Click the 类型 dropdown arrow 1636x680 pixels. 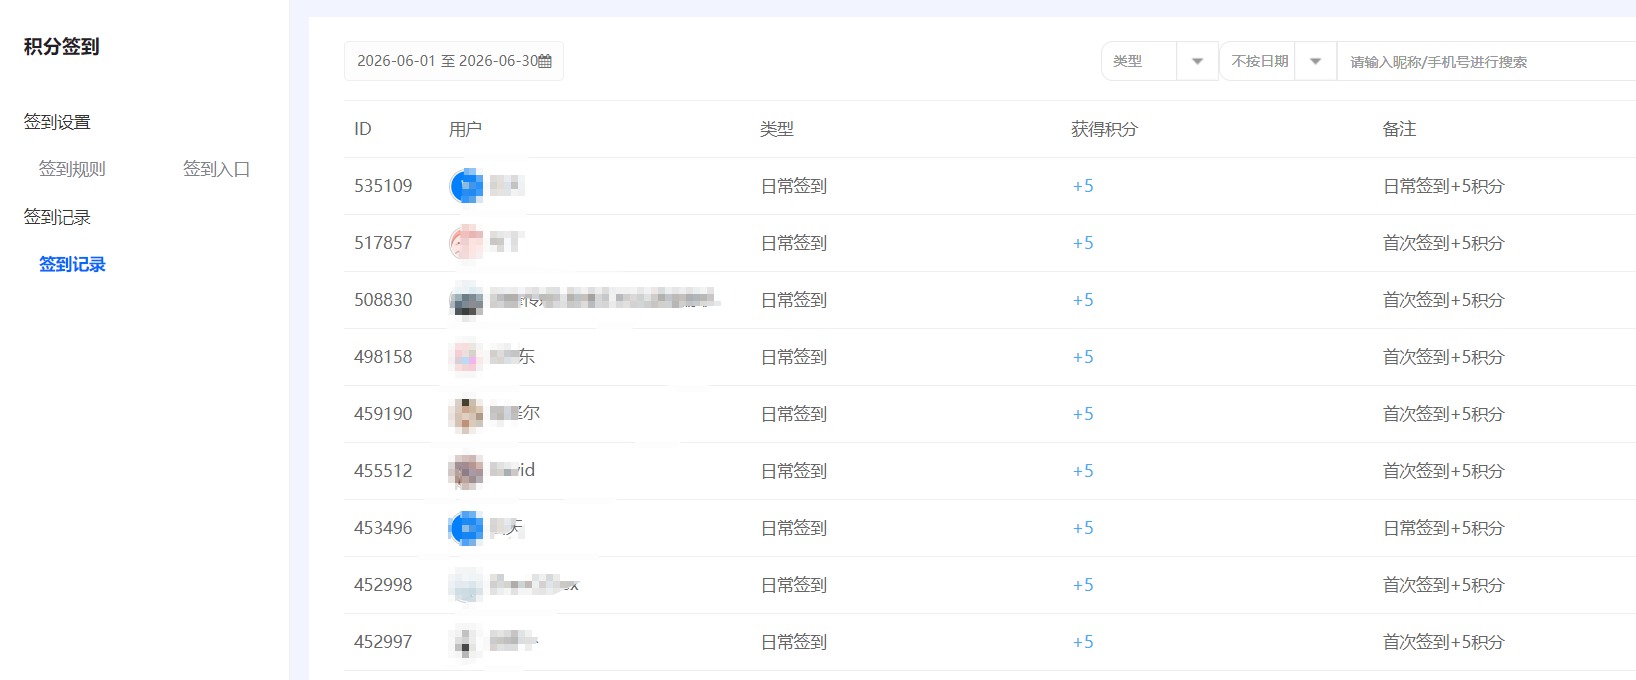pyautogui.click(x=1197, y=61)
